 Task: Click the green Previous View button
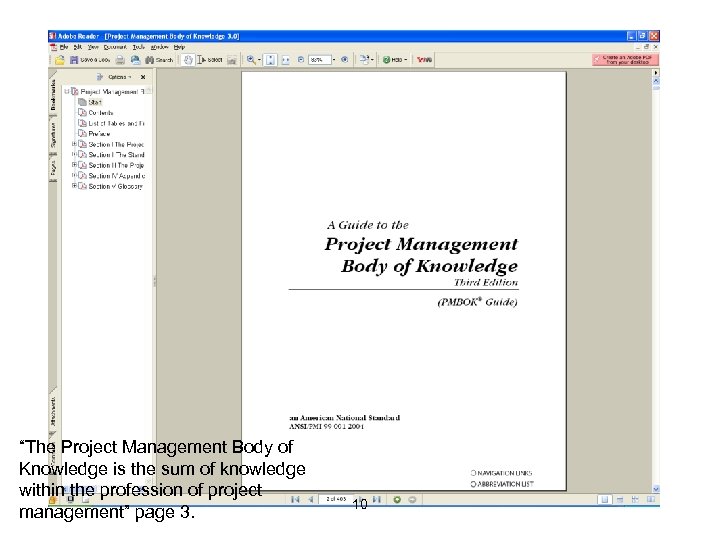pyautogui.click(x=397, y=500)
